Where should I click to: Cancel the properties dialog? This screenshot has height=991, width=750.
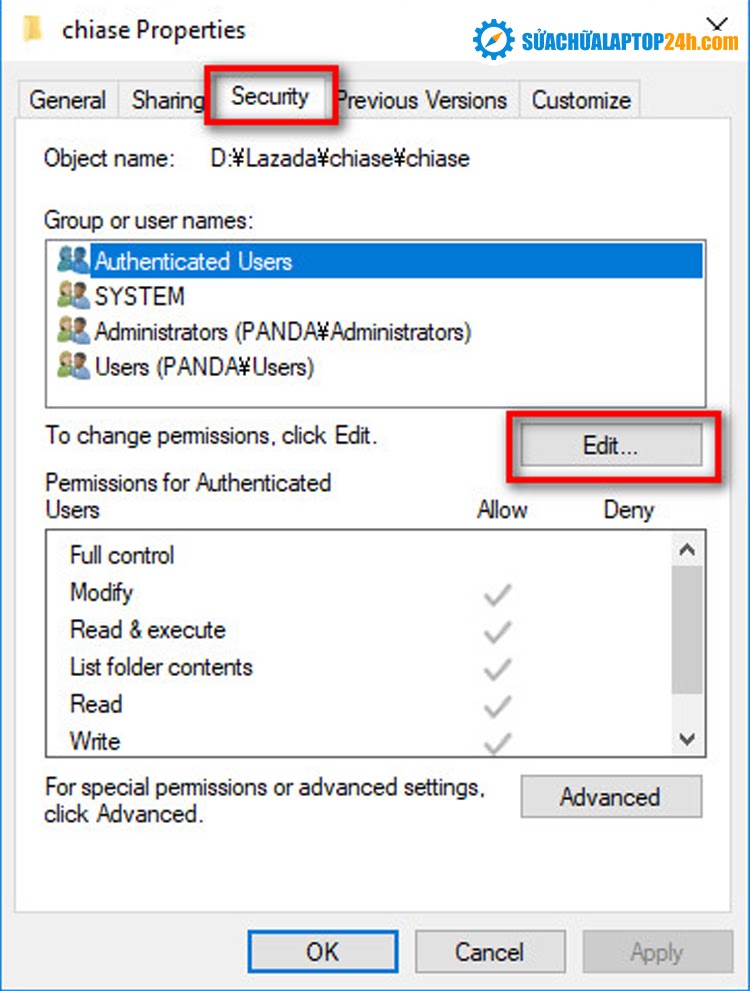(x=490, y=951)
